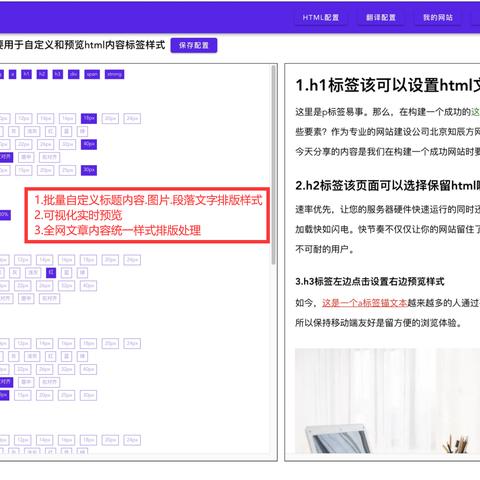Select the 'a' tag chip
Screen dimensions: 480x480
click(x=12, y=74)
